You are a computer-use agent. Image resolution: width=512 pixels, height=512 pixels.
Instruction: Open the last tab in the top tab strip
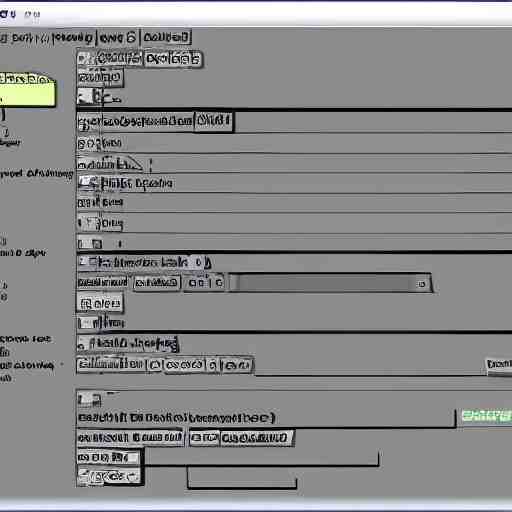point(167,37)
